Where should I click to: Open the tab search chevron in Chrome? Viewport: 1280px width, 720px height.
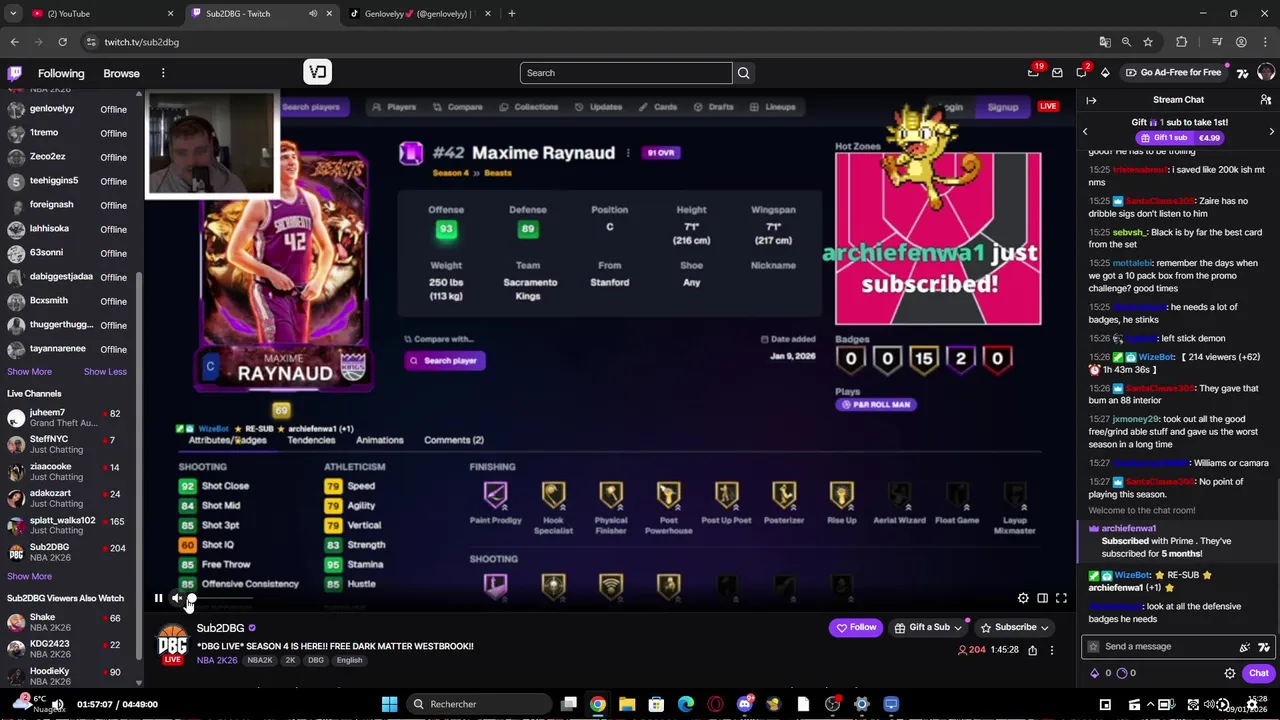coord(13,14)
